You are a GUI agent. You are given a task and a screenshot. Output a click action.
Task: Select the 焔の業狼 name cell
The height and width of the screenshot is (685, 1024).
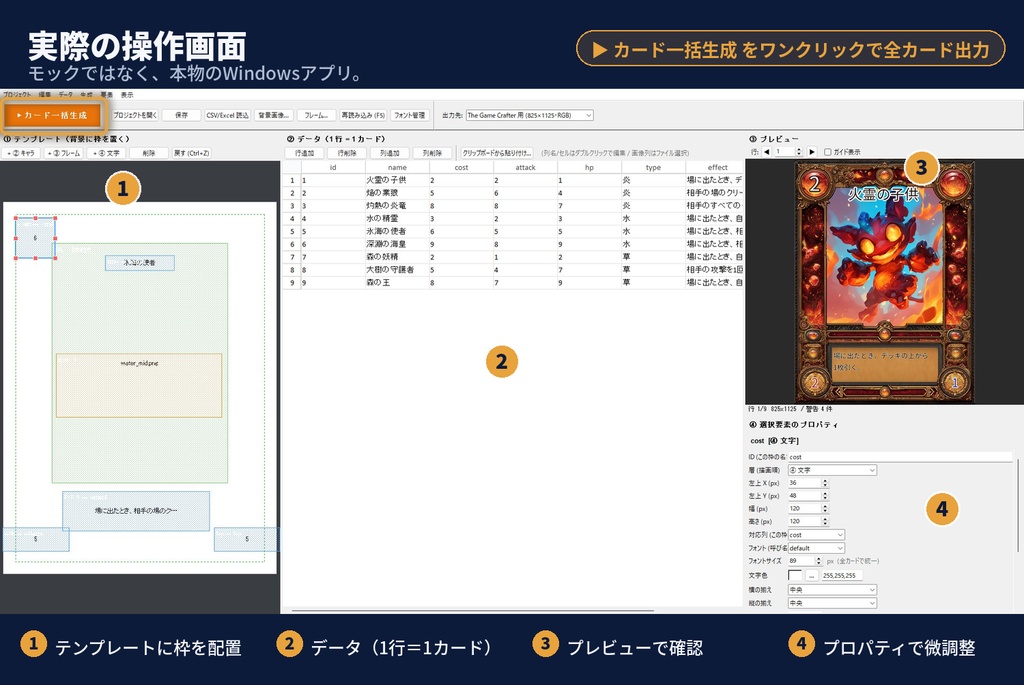pyautogui.click(x=397, y=193)
